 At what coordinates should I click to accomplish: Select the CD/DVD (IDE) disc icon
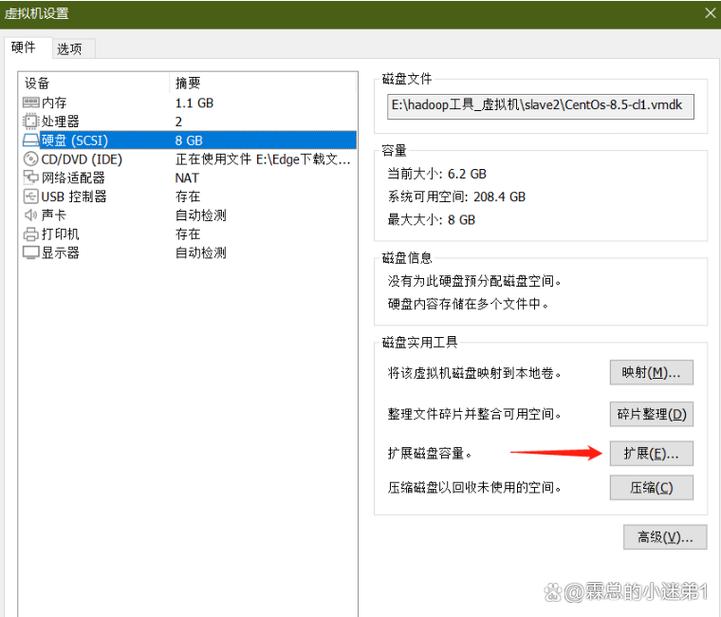31,159
